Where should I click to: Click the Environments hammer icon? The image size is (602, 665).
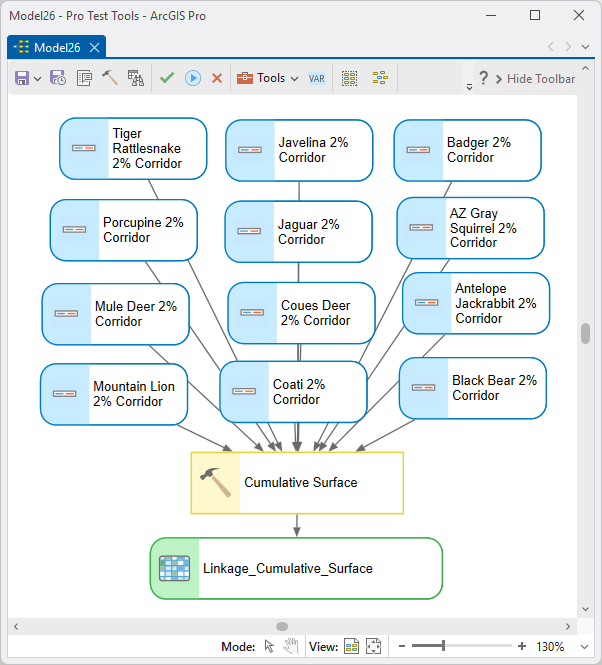pos(110,78)
